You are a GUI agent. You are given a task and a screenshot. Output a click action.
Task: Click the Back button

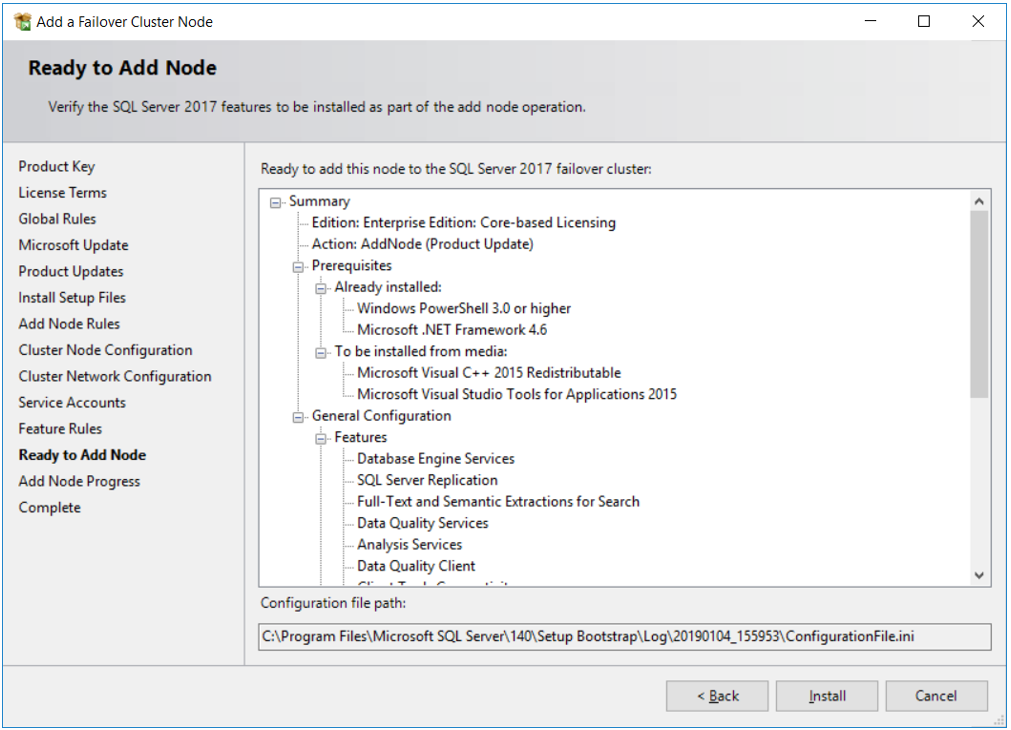[x=717, y=696]
